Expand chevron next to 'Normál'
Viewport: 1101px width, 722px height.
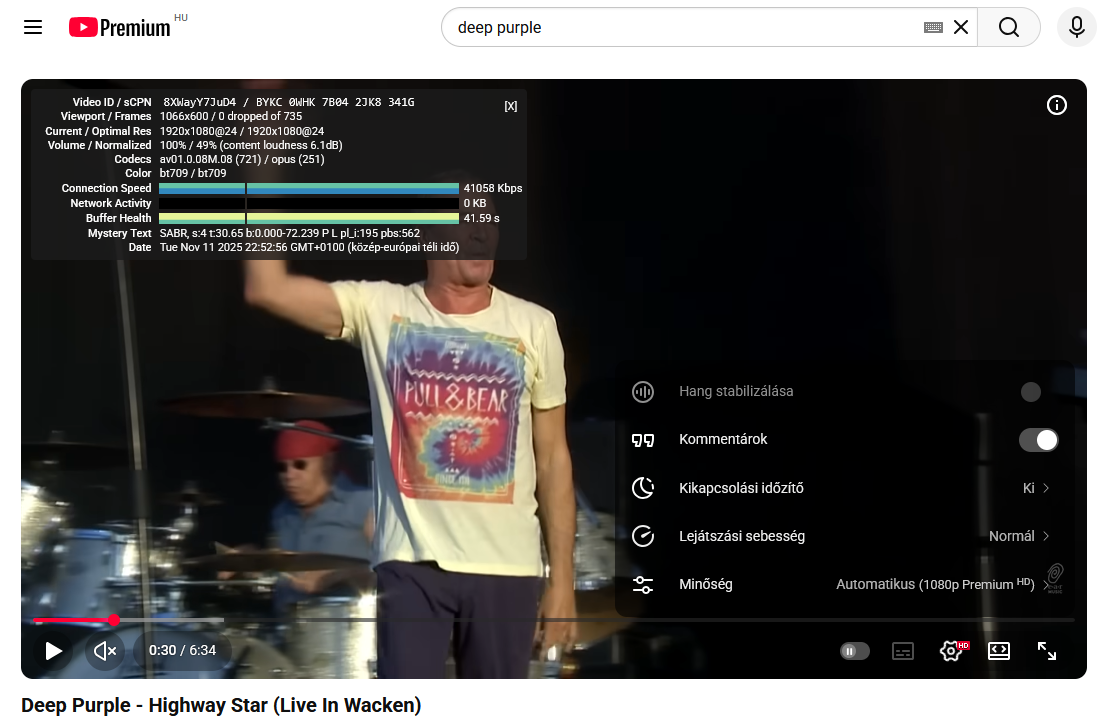1046,536
